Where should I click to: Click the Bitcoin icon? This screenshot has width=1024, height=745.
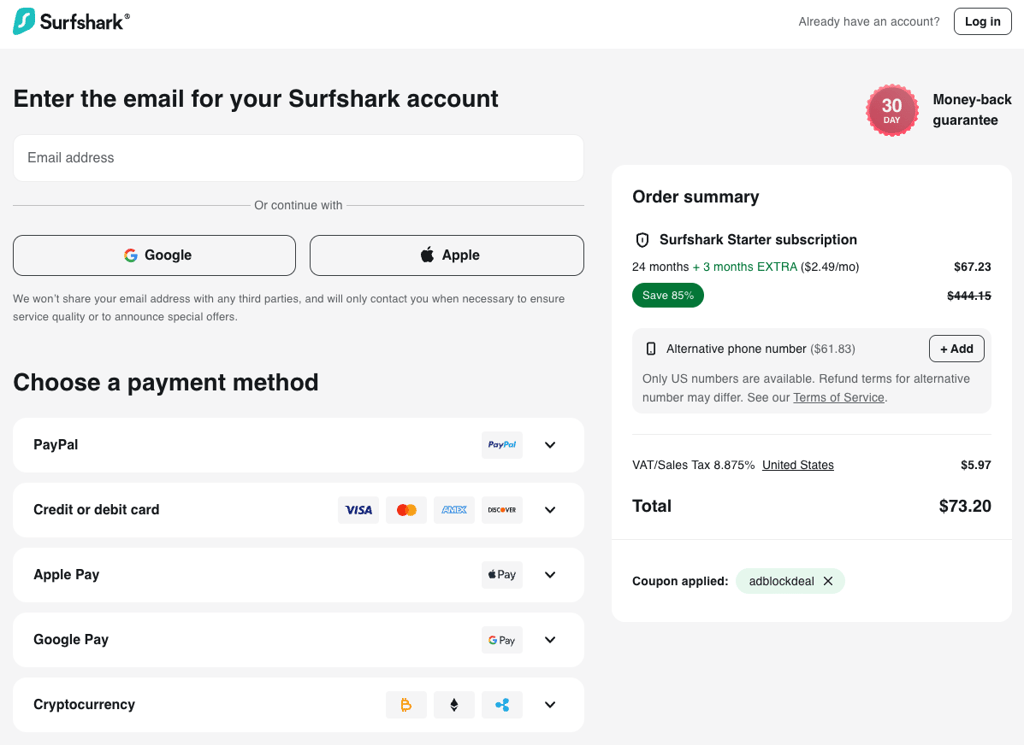[406, 705]
